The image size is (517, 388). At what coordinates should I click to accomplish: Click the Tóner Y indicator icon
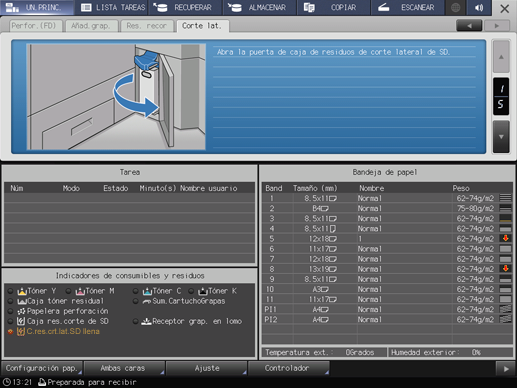pos(22,291)
